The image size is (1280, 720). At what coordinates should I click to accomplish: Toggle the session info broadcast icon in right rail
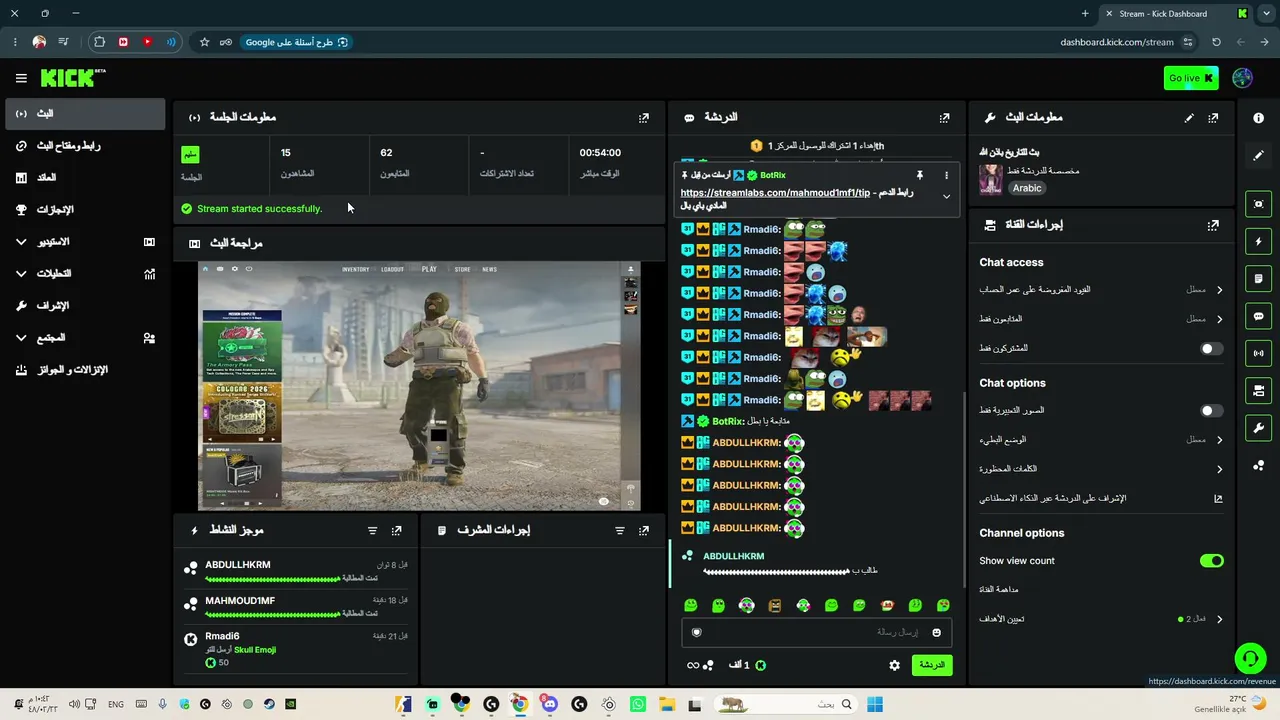pos(1258,353)
